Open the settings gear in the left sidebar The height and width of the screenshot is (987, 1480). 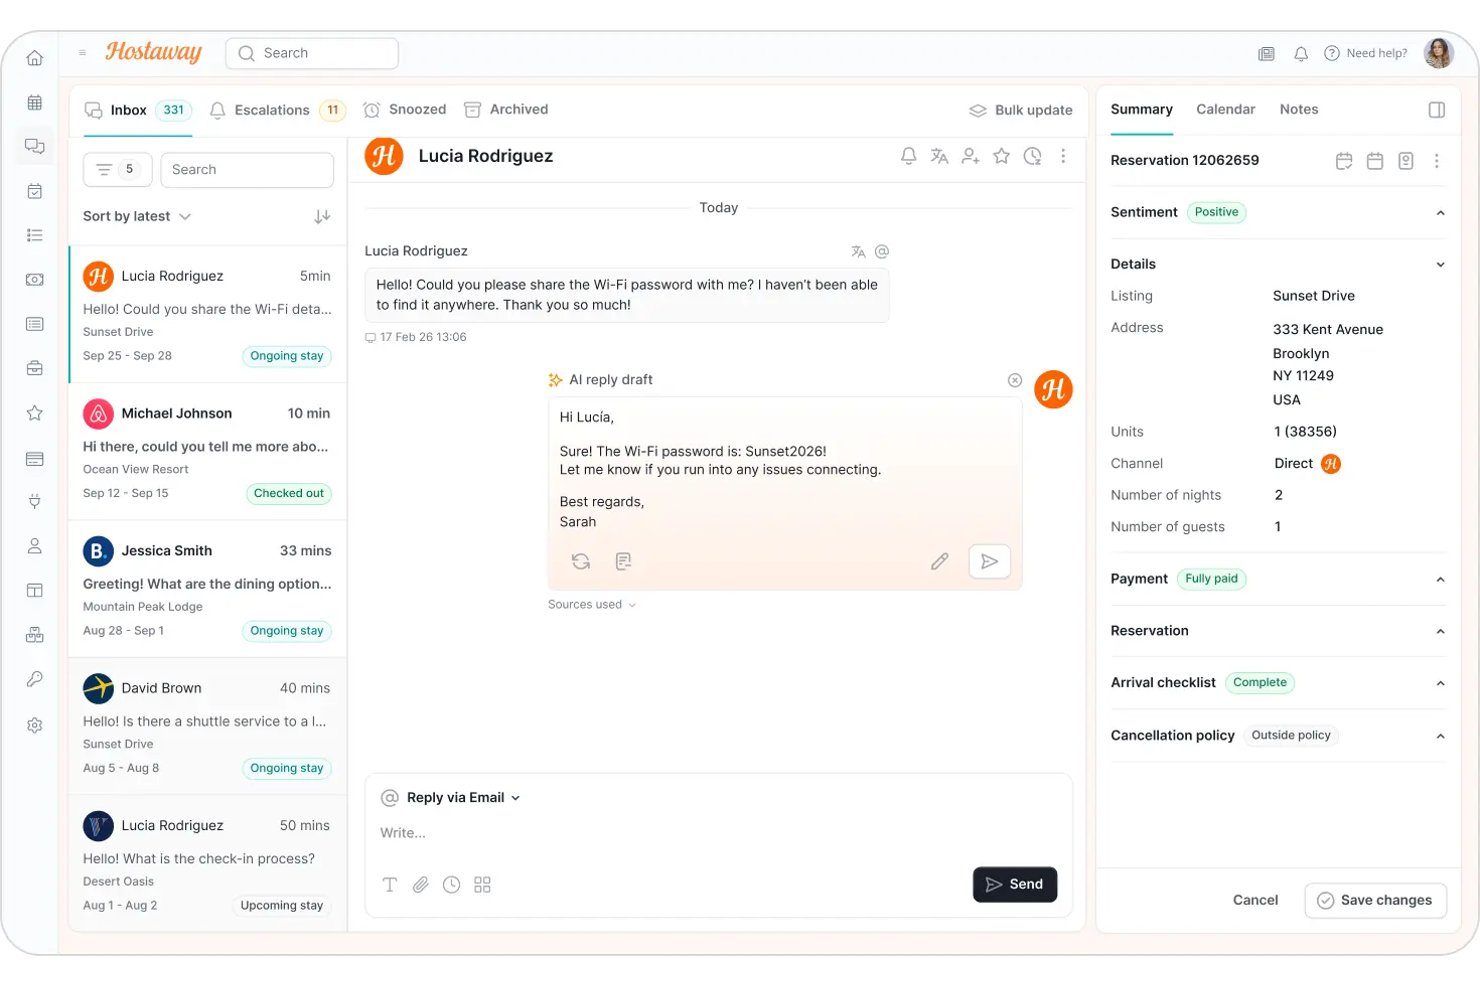(x=35, y=725)
